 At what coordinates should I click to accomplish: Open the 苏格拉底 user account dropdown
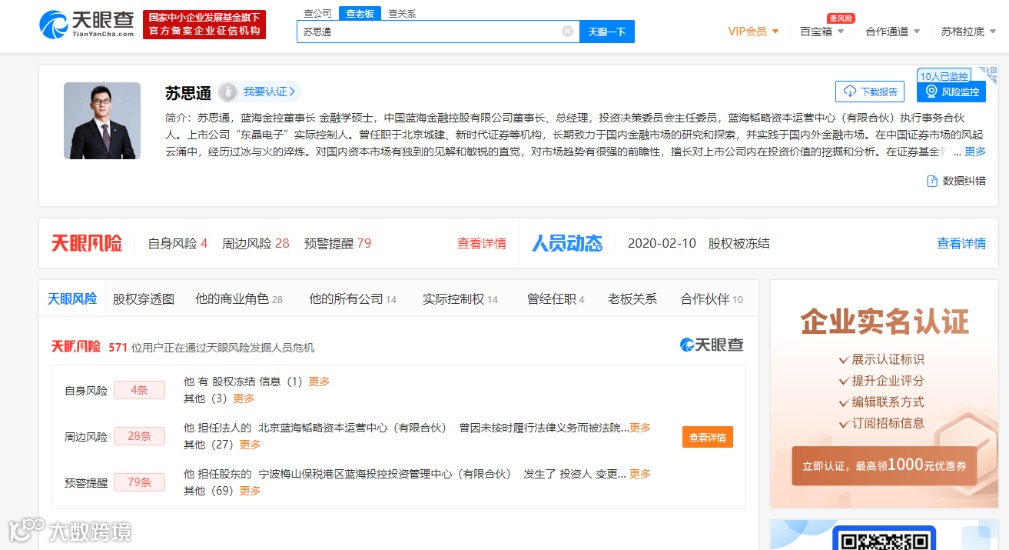968,31
